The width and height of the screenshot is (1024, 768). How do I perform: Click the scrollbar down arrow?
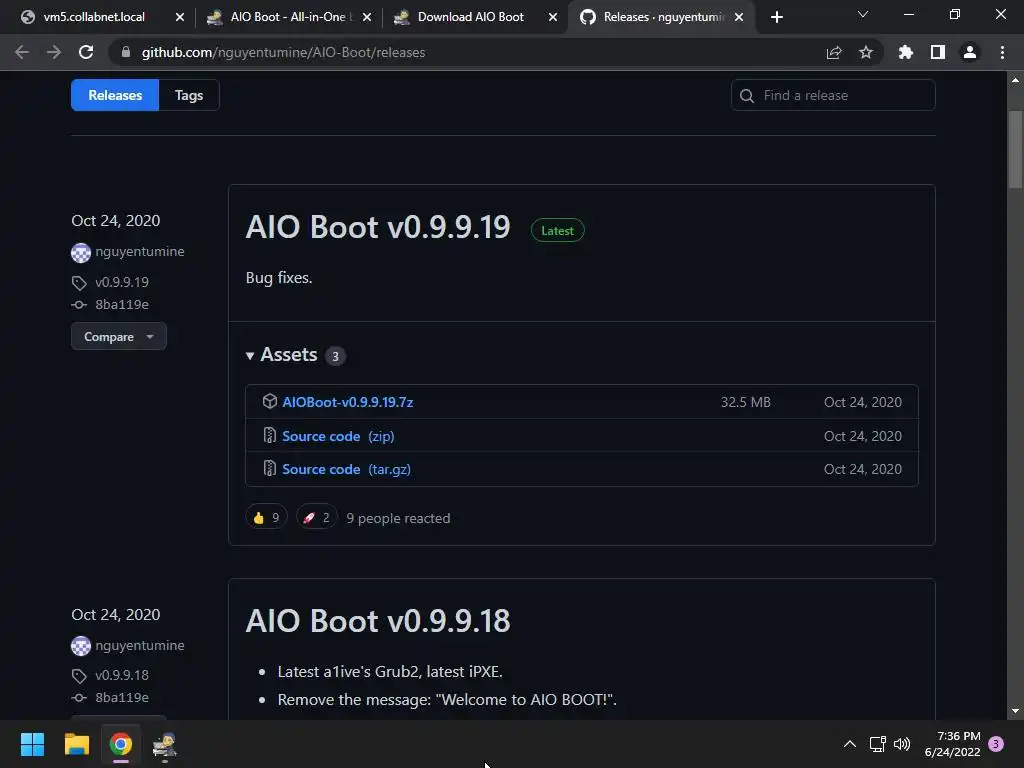point(1015,711)
